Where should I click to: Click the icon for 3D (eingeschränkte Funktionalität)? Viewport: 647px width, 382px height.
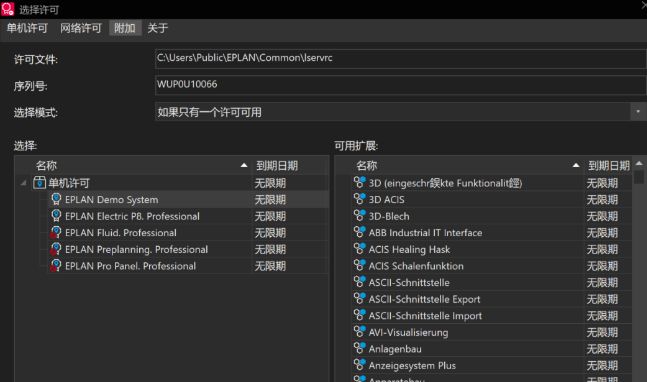click(359, 182)
